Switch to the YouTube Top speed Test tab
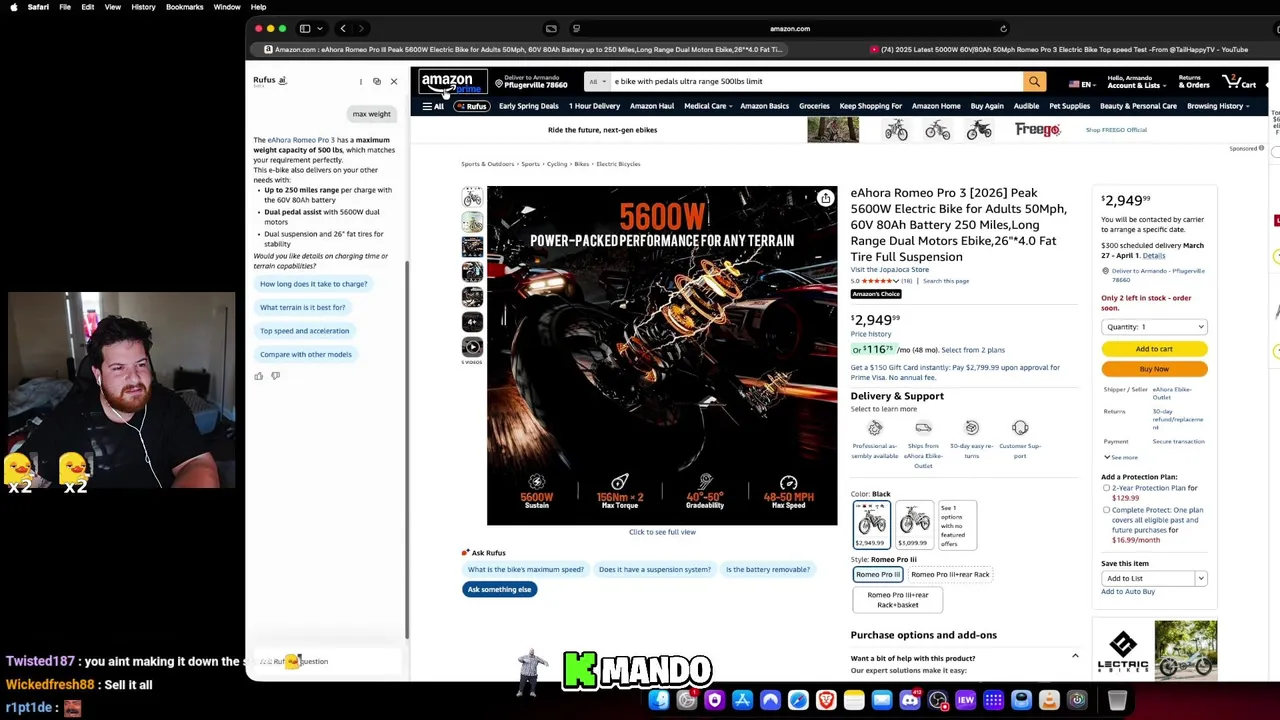This screenshot has height=720, width=1280. pos(1058,49)
